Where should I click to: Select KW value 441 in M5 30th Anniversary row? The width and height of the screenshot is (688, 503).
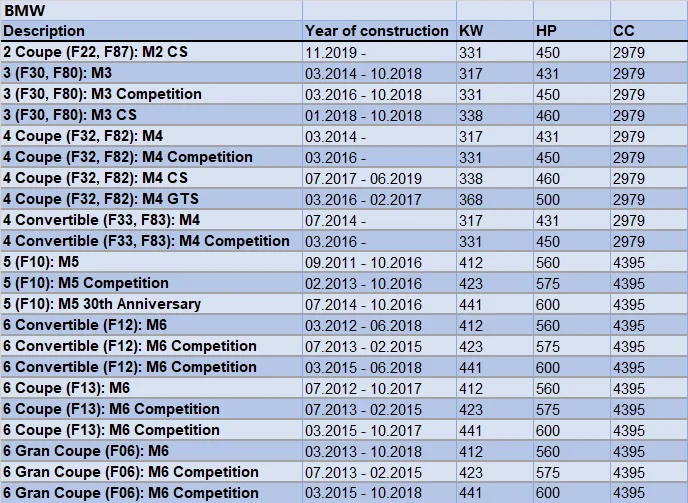coord(494,304)
